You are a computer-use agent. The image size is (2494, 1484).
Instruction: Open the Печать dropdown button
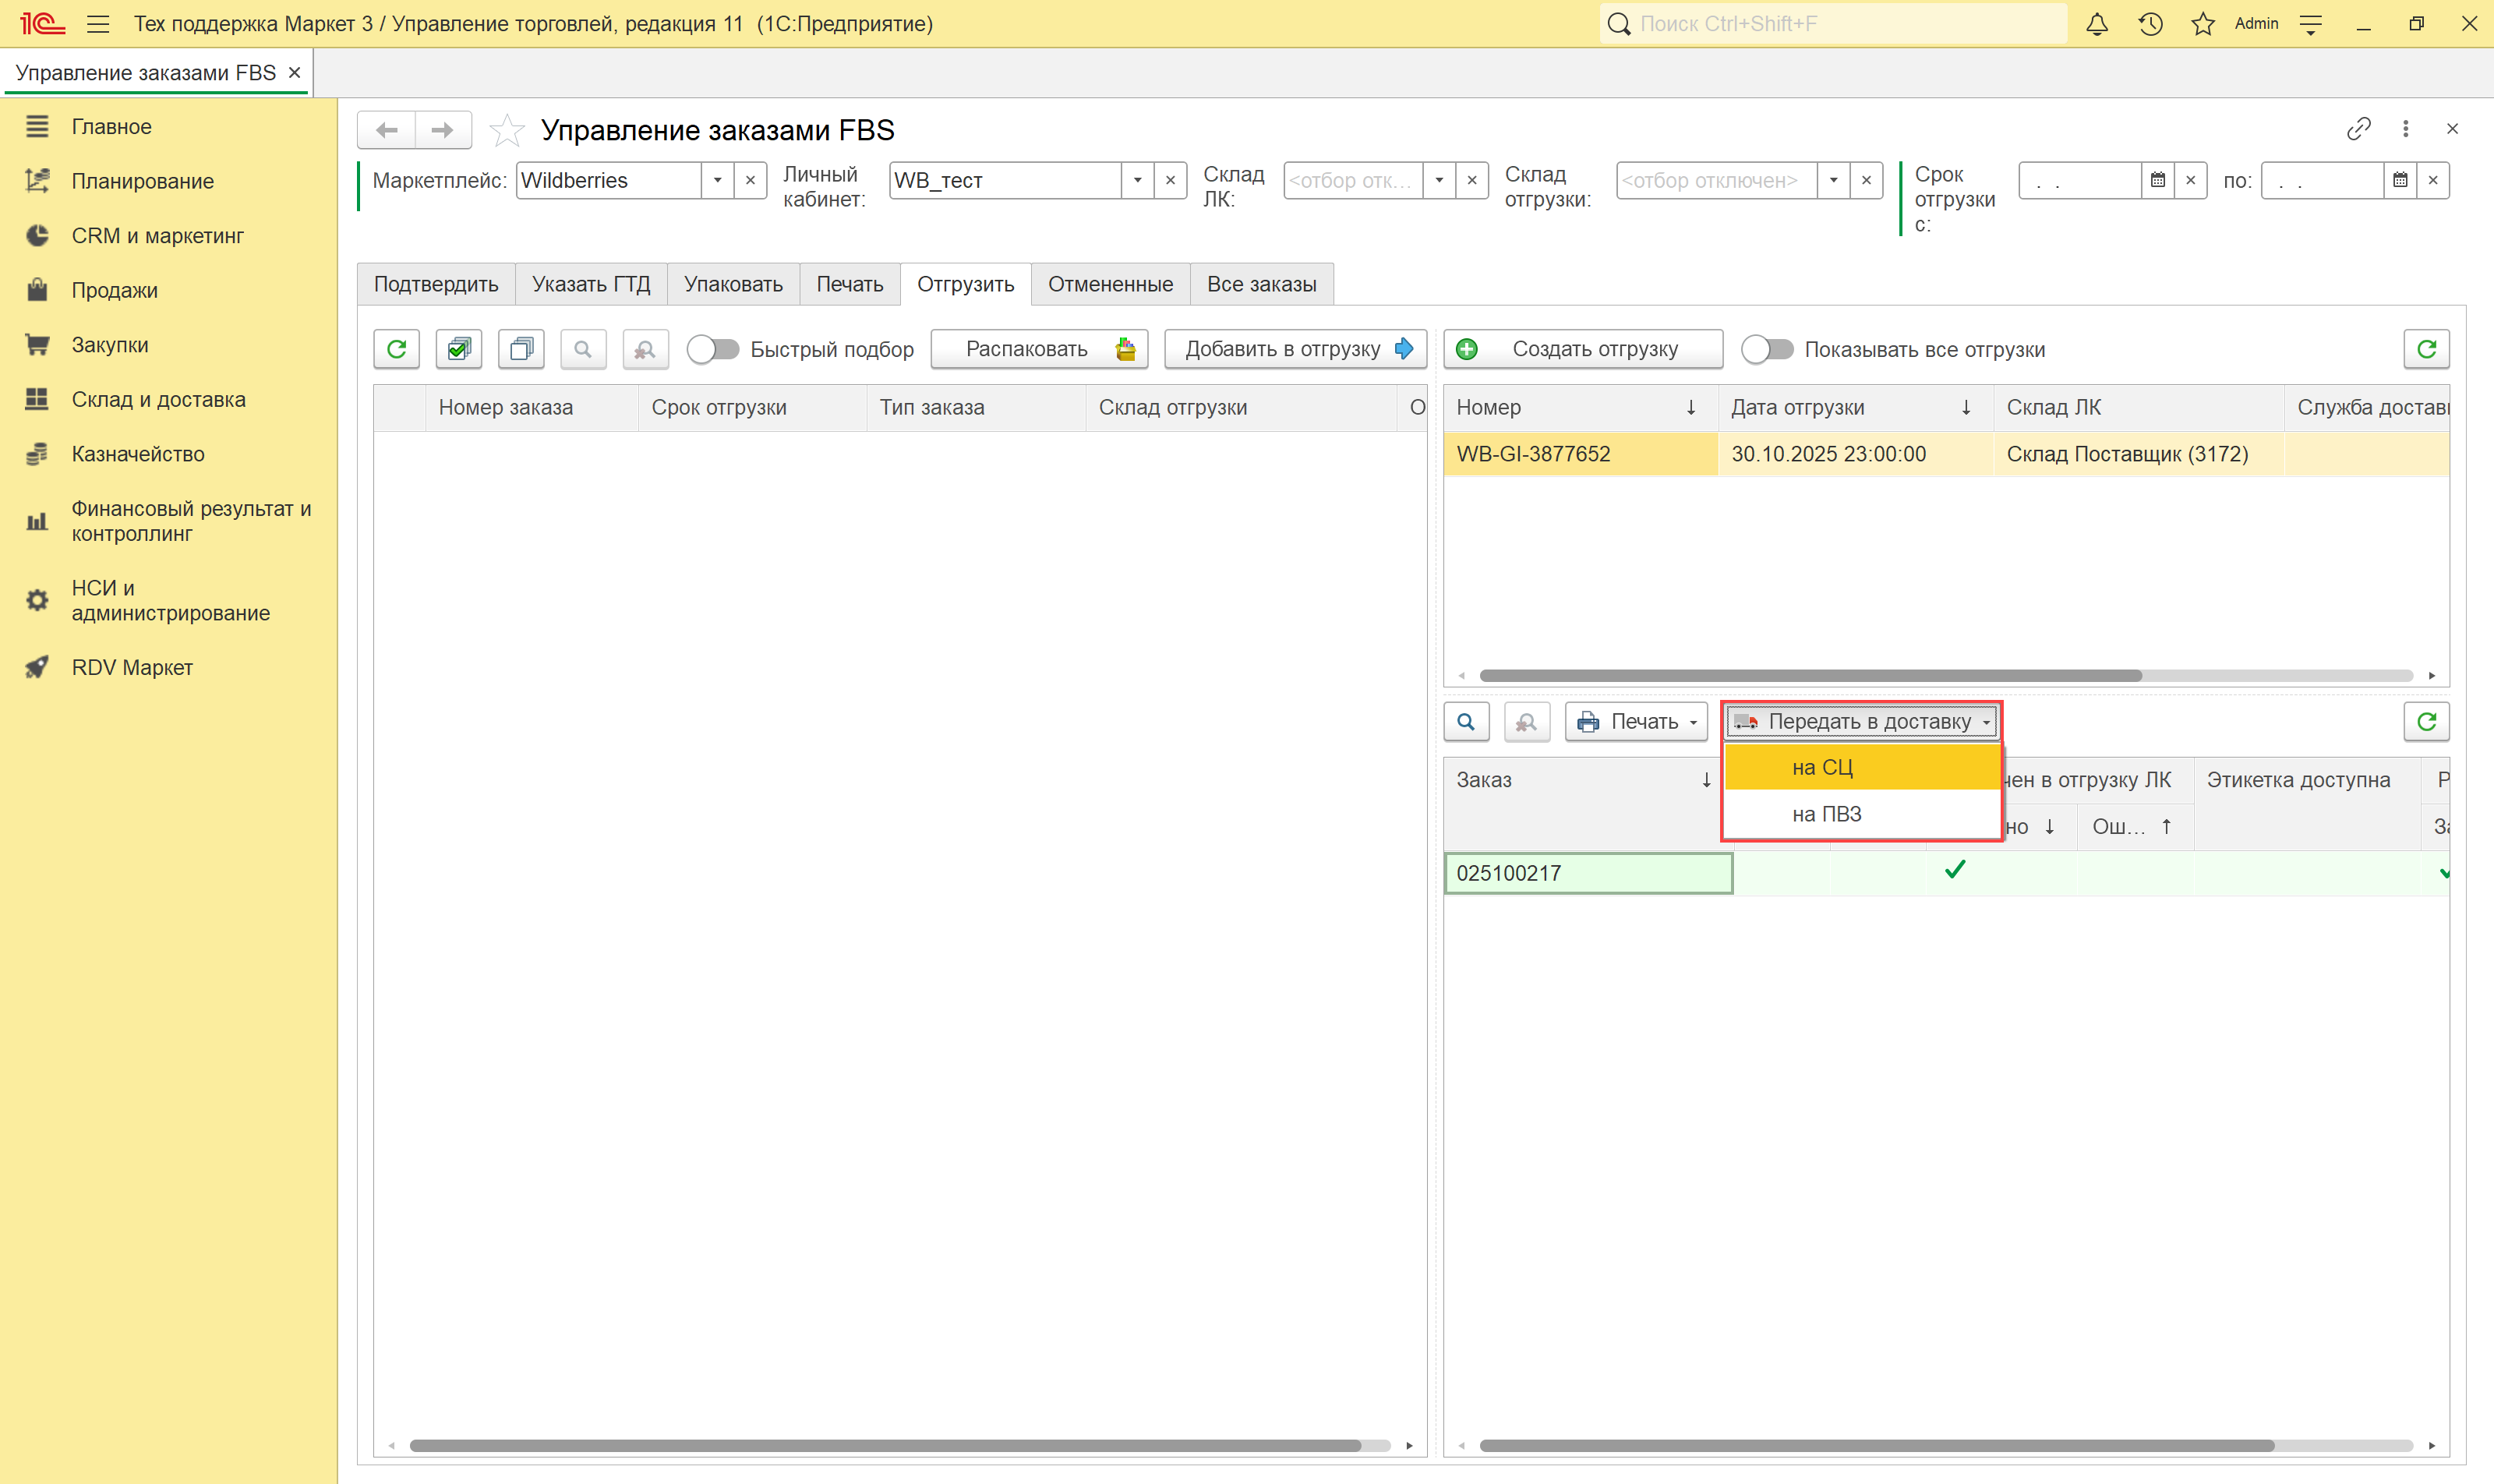pos(1637,722)
